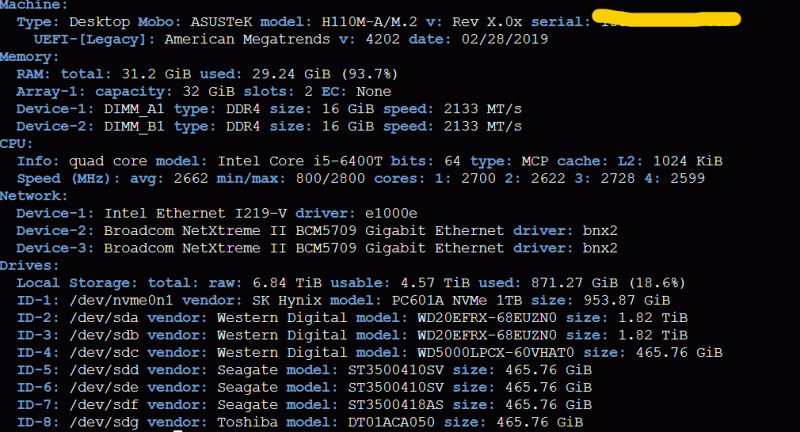Click the /dev/sdd device path
This screenshot has height=432, width=800.
point(104,370)
